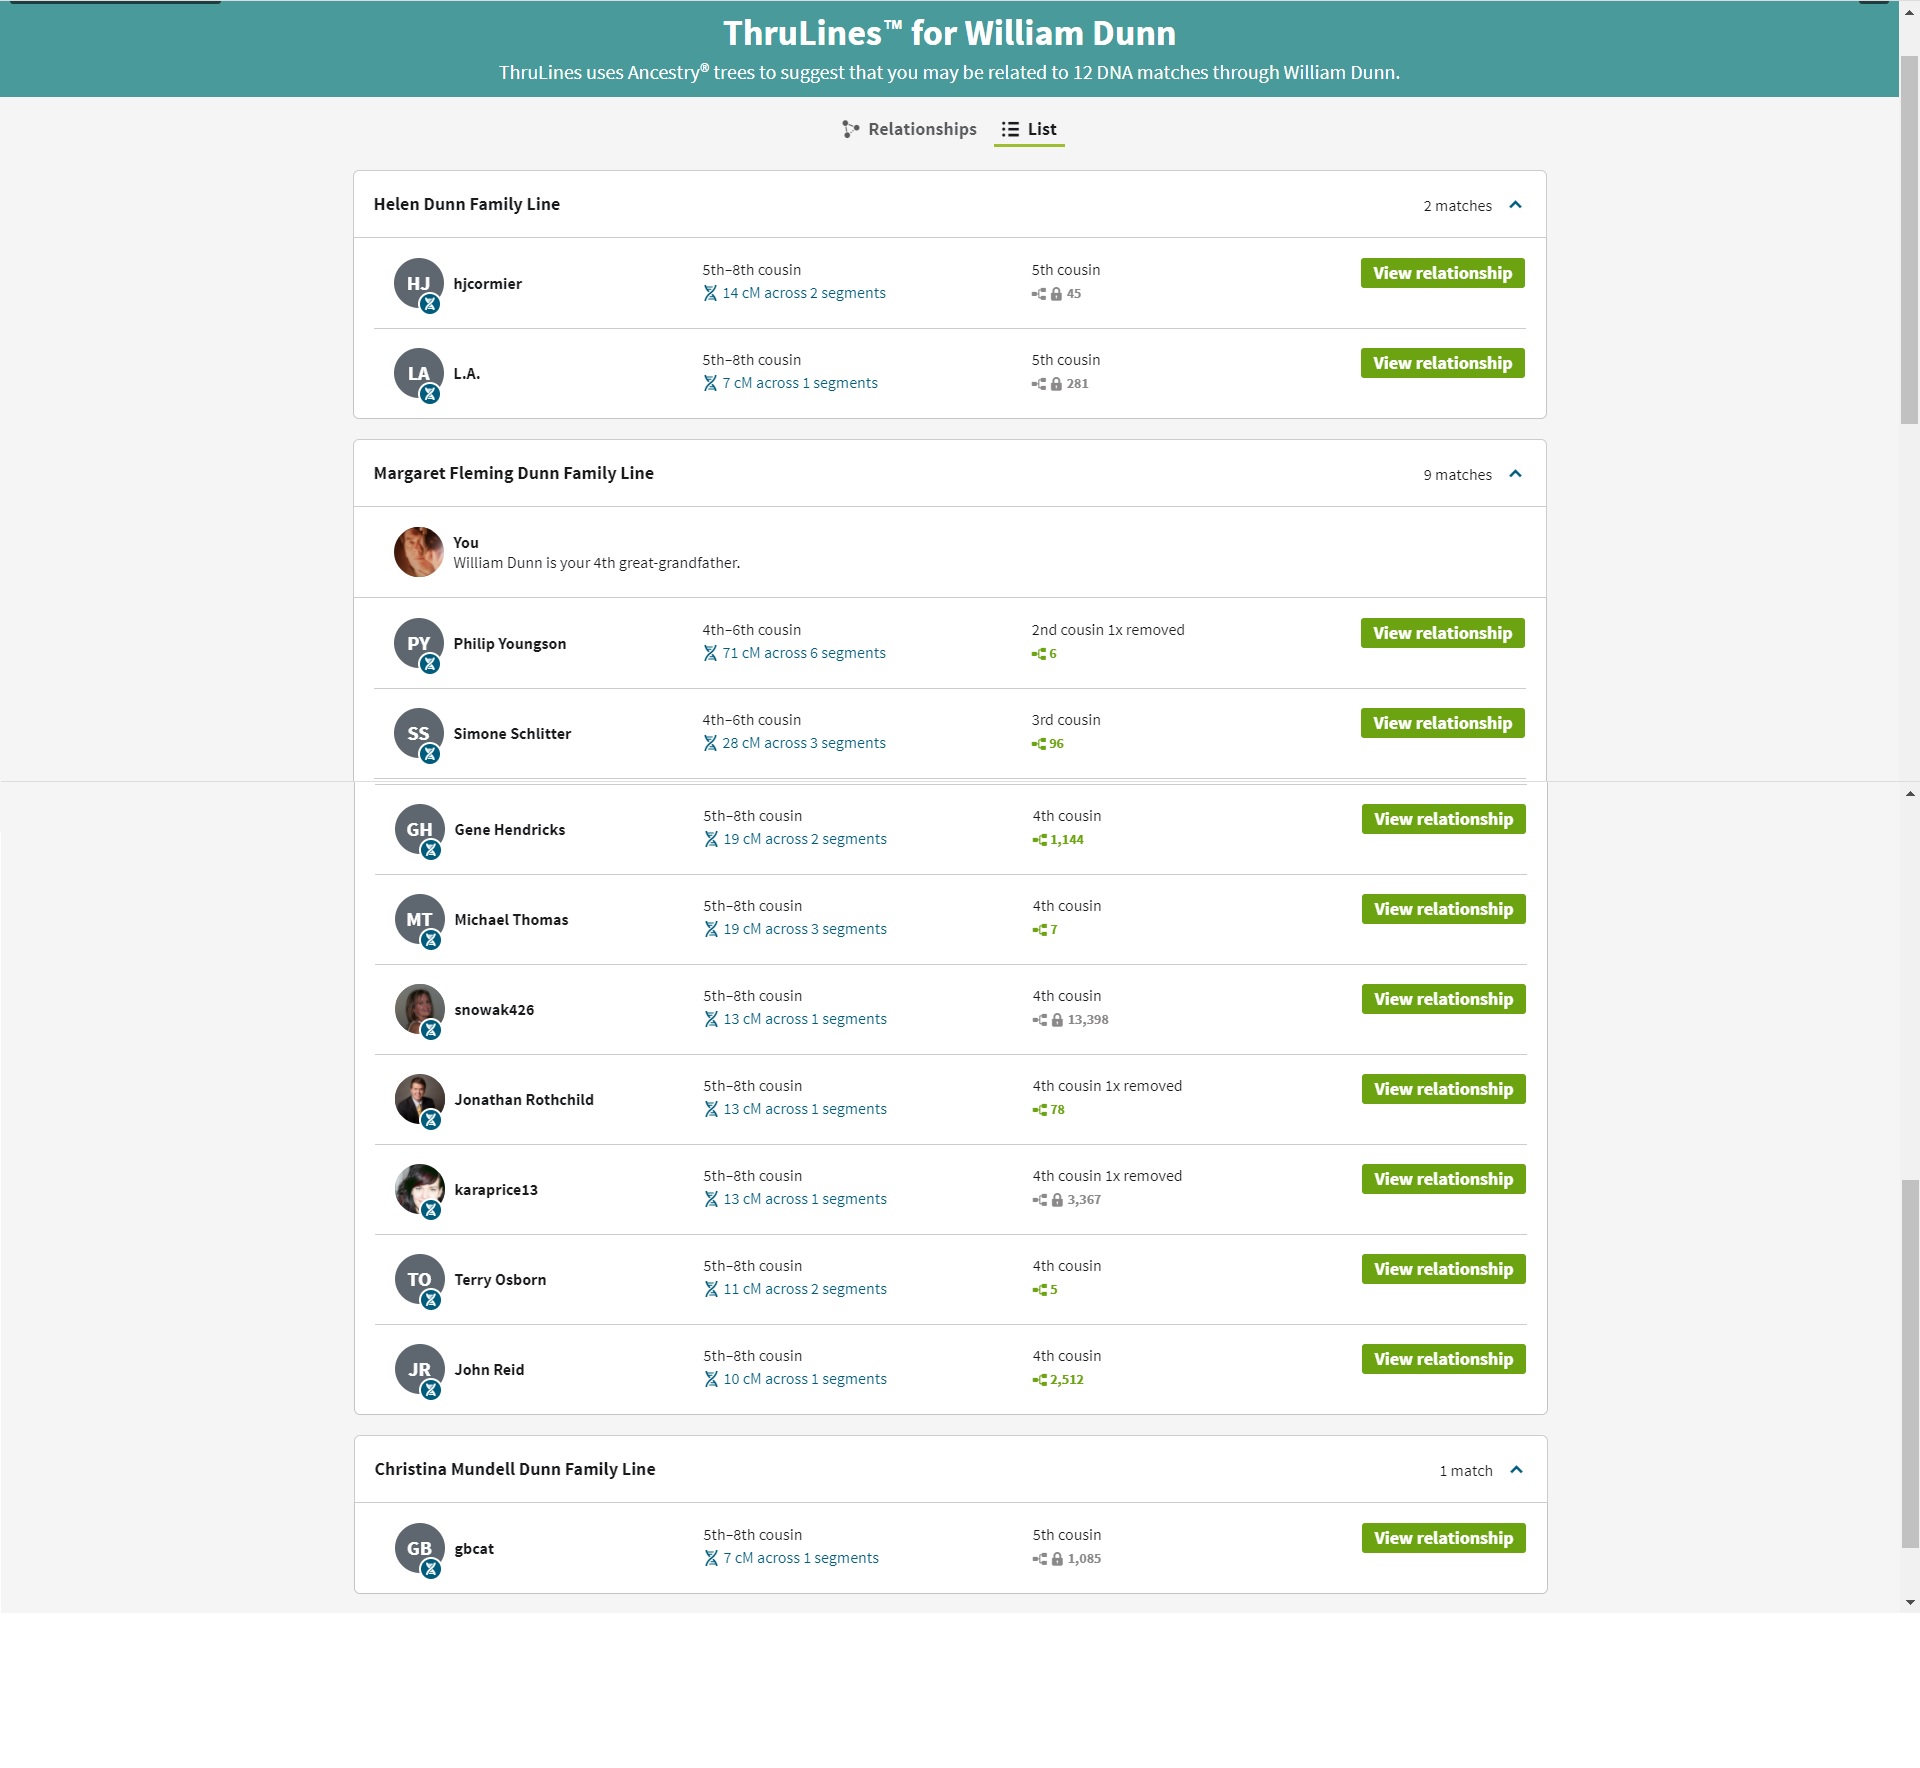Image resolution: width=1920 pixels, height=1768 pixels.
Task: Open the 28 cM across 3 segments link
Action: tap(795, 743)
